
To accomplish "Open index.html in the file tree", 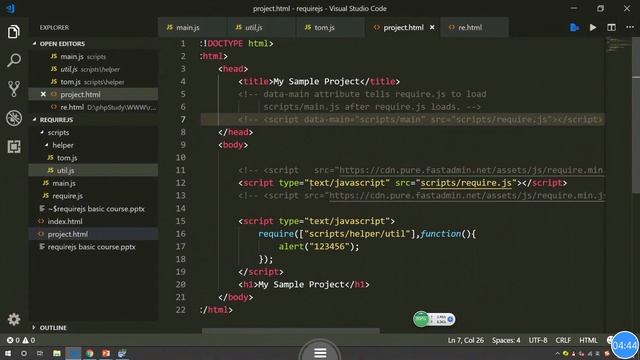I will (93, 221).
